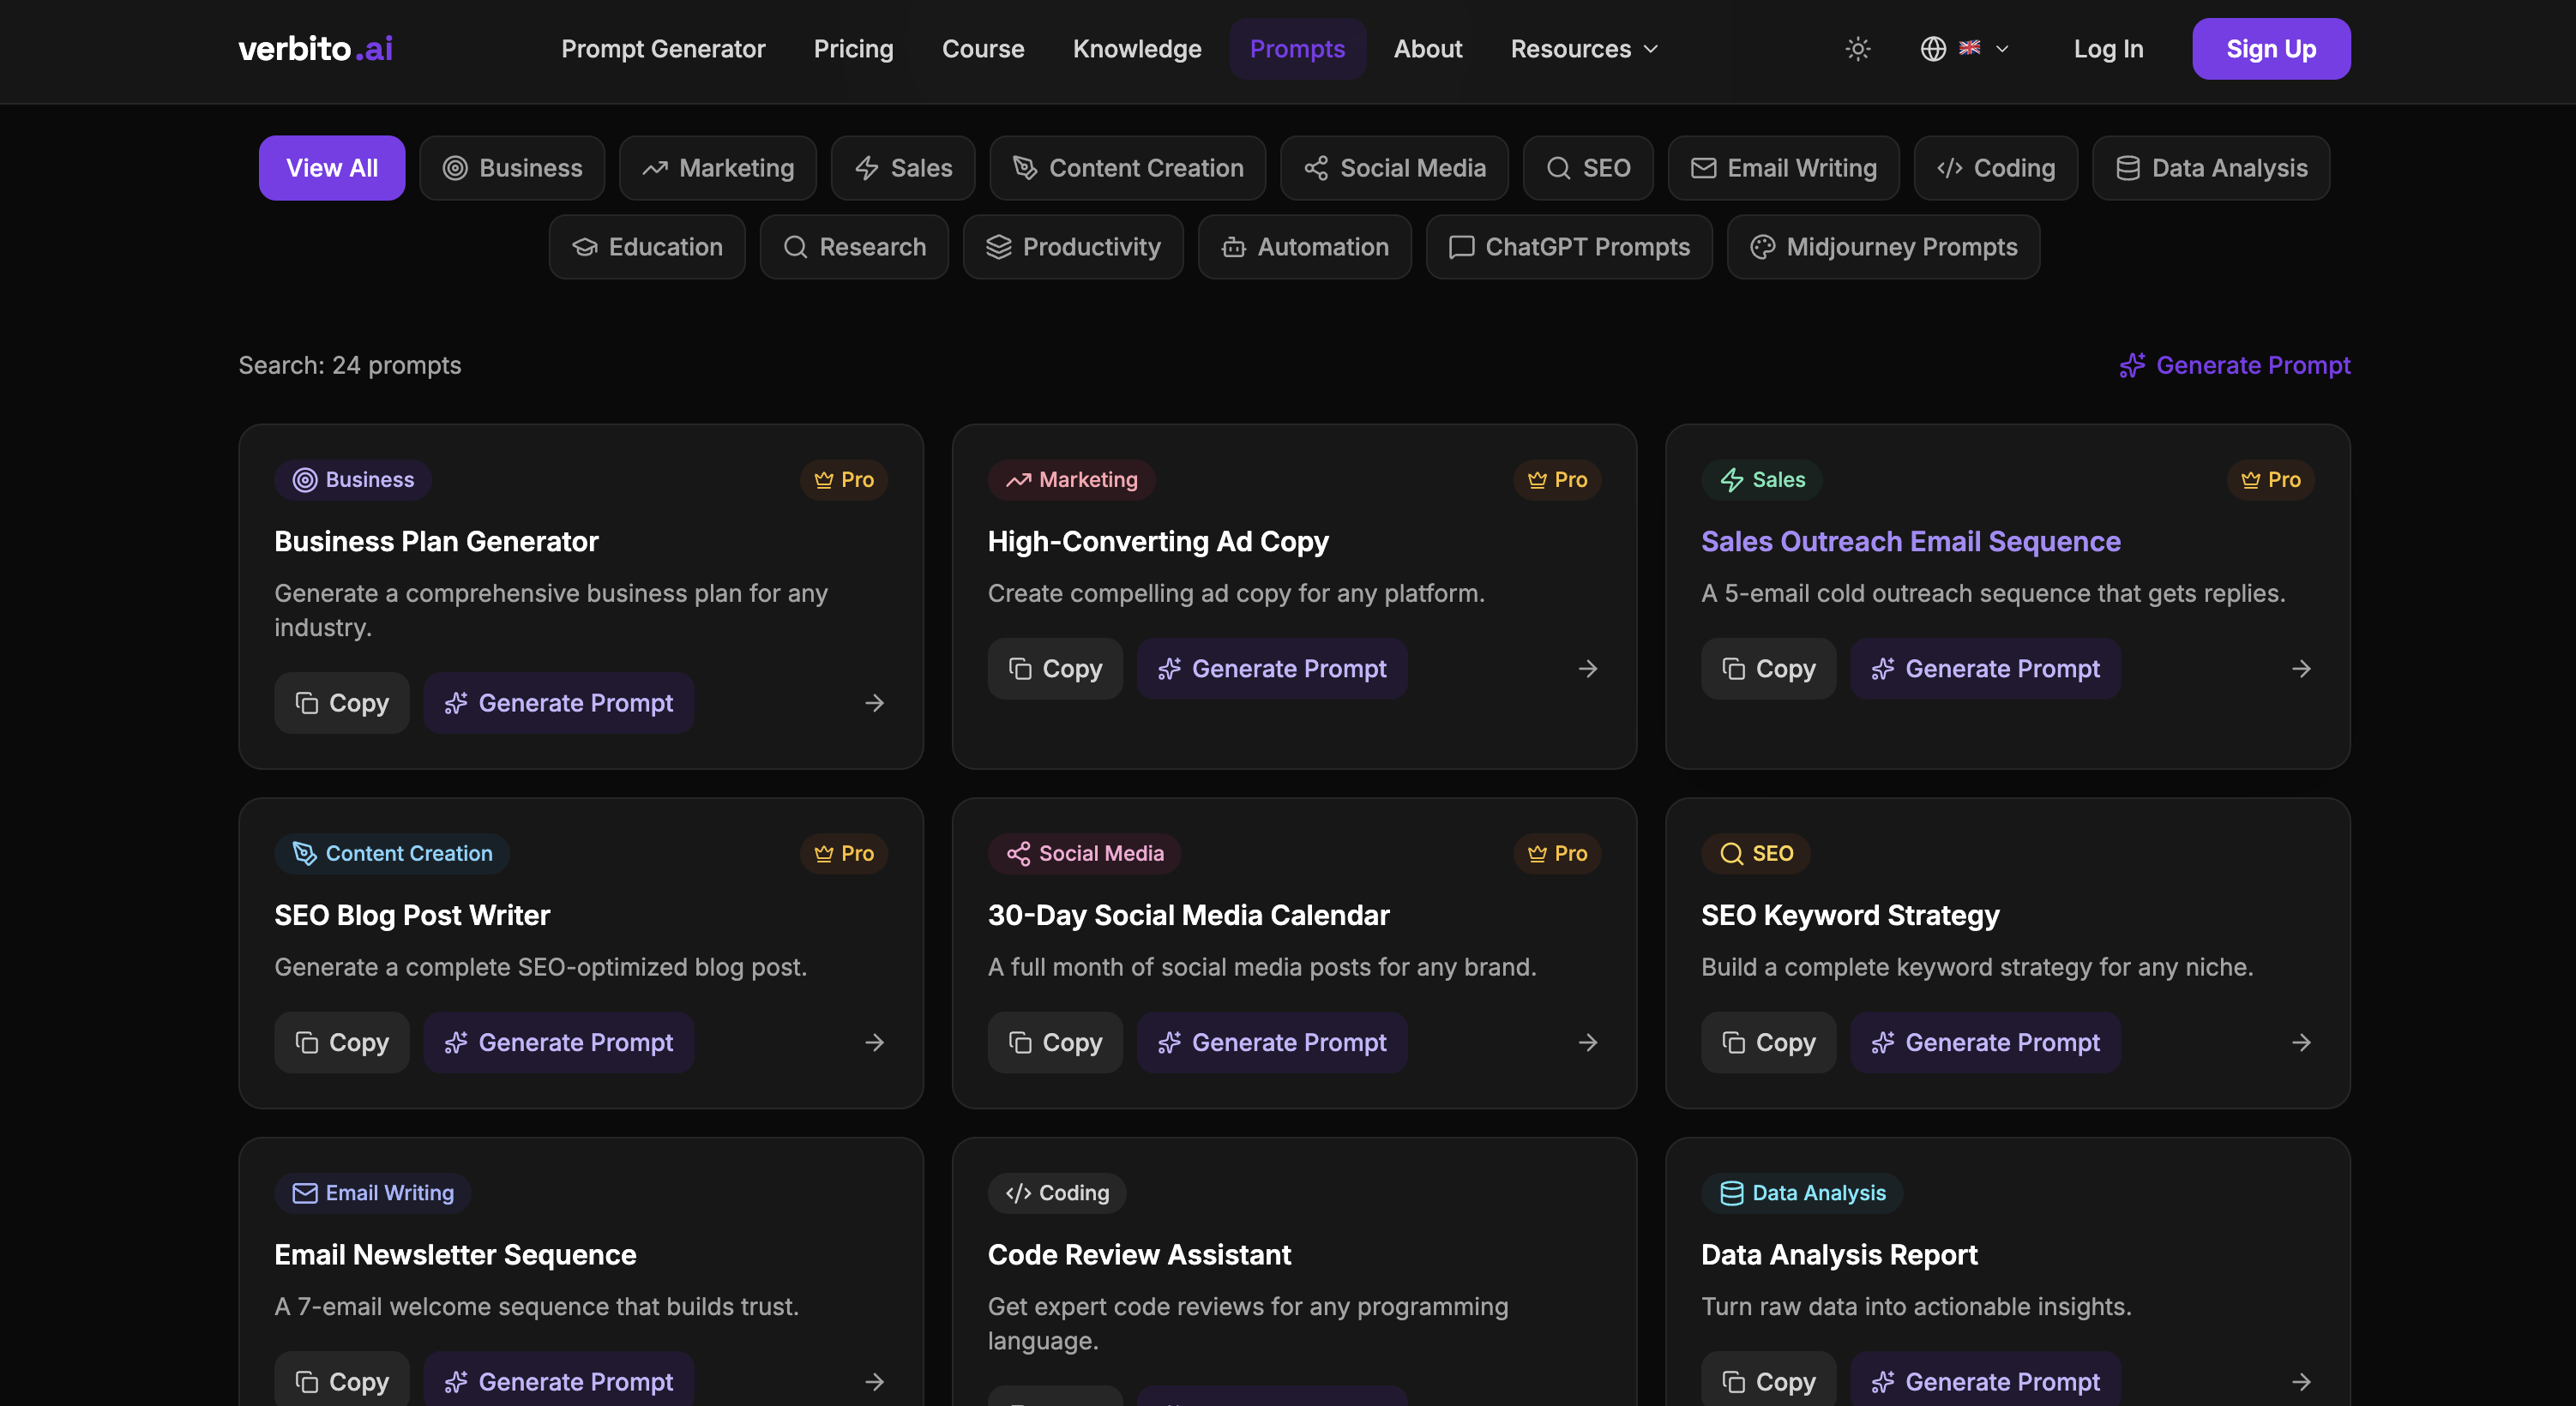Filter prompts by Education category
The image size is (2576, 1406).
coord(647,247)
